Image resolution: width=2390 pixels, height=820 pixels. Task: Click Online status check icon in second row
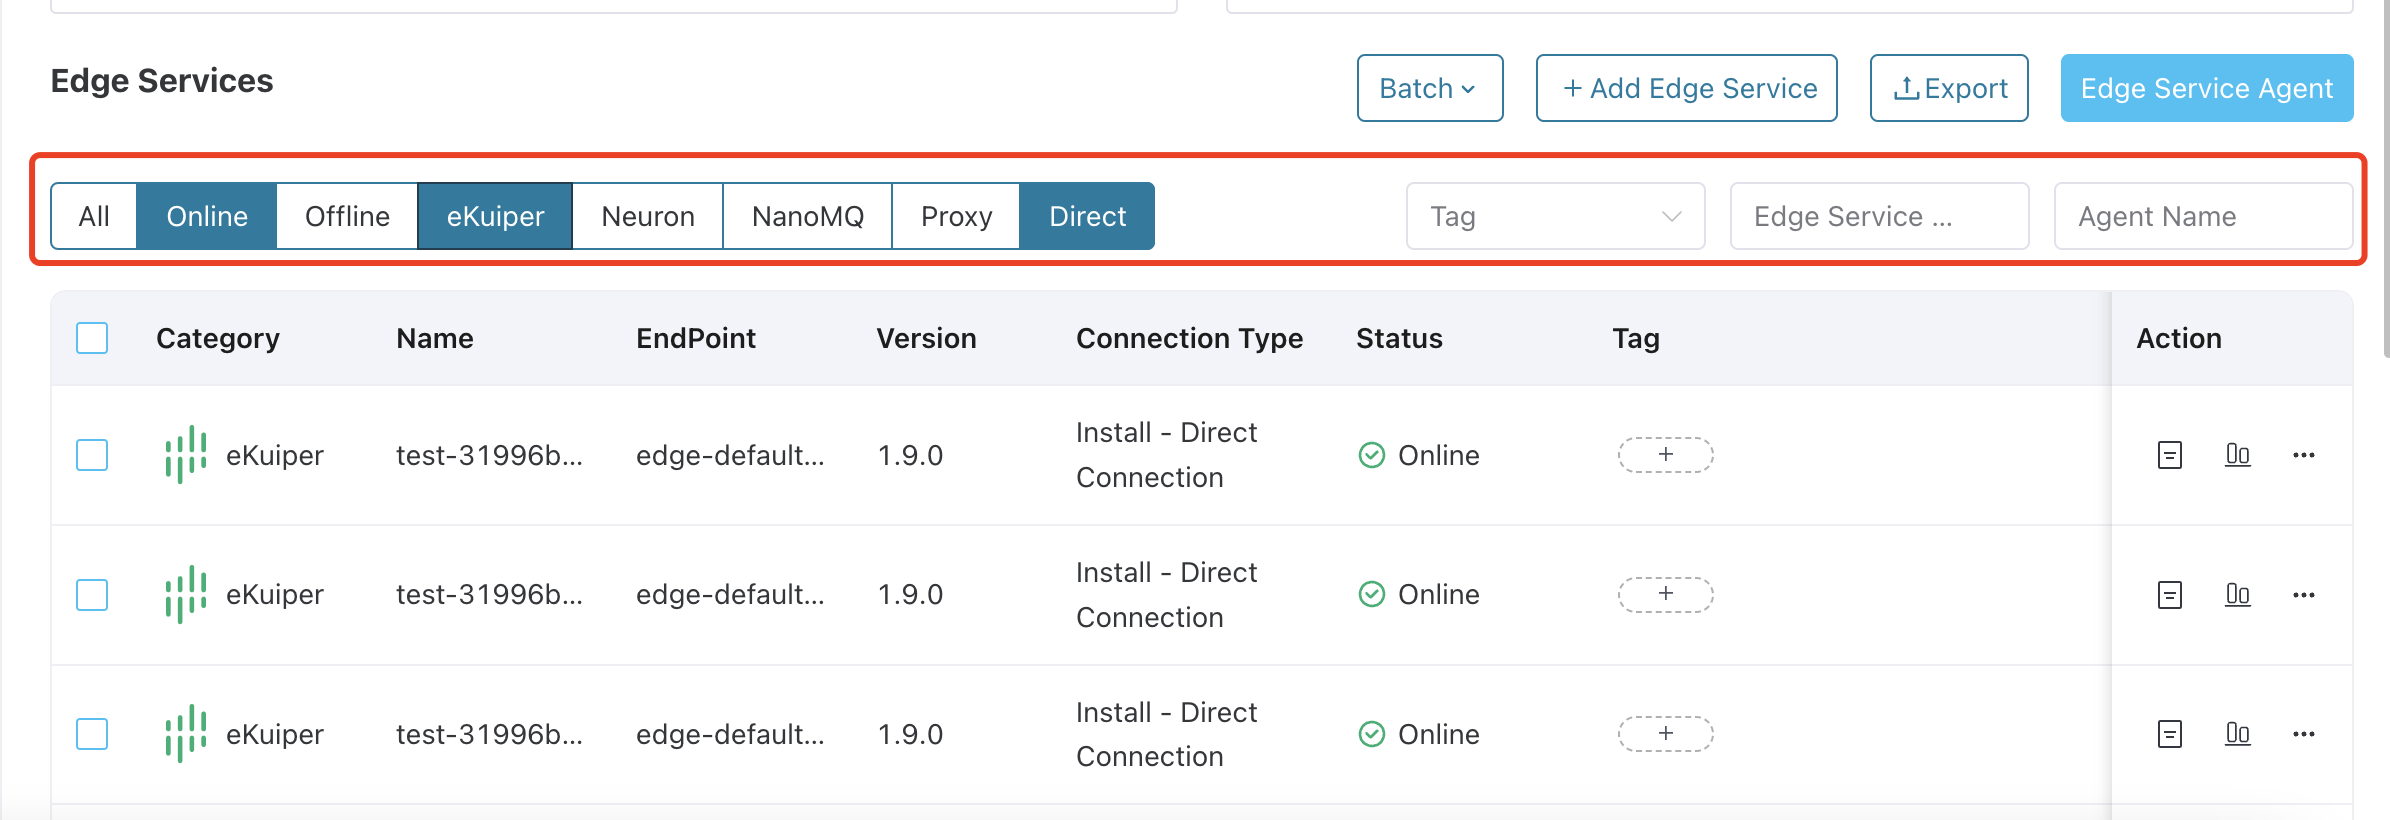tap(1372, 595)
